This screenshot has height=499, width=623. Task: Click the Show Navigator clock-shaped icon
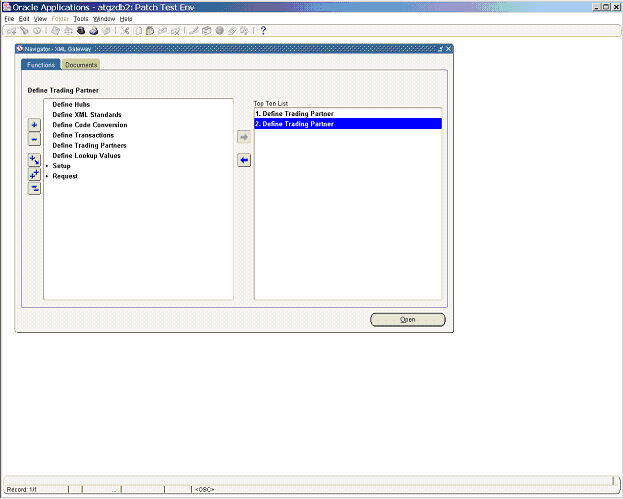coord(37,31)
